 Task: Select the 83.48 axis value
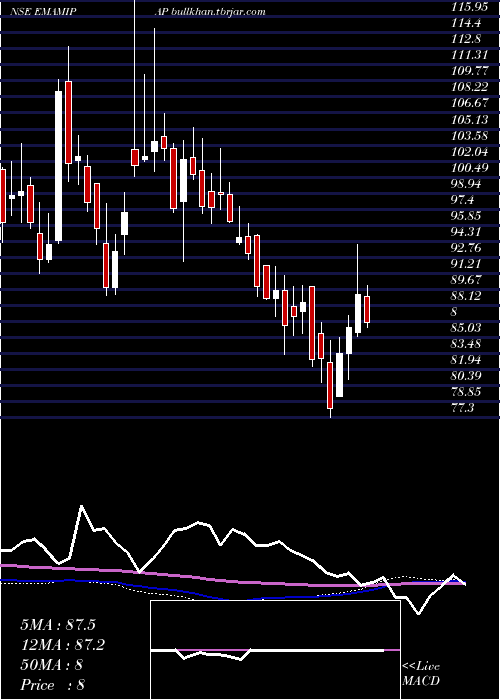pyautogui.click(x=467, y=344)
